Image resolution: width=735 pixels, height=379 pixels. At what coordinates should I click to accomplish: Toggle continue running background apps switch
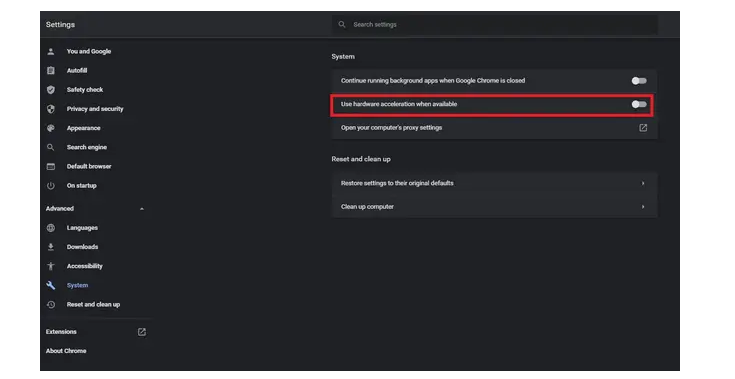coord(639,81)
